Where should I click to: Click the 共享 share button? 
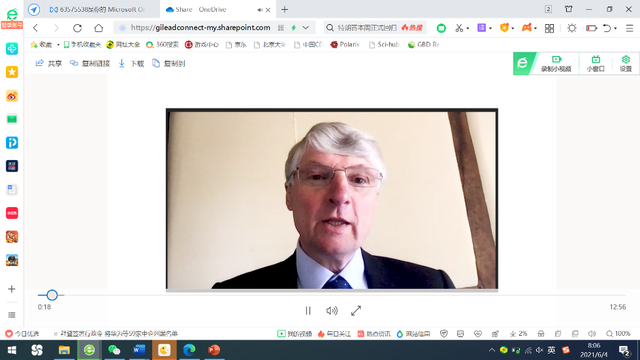[49, 63]
